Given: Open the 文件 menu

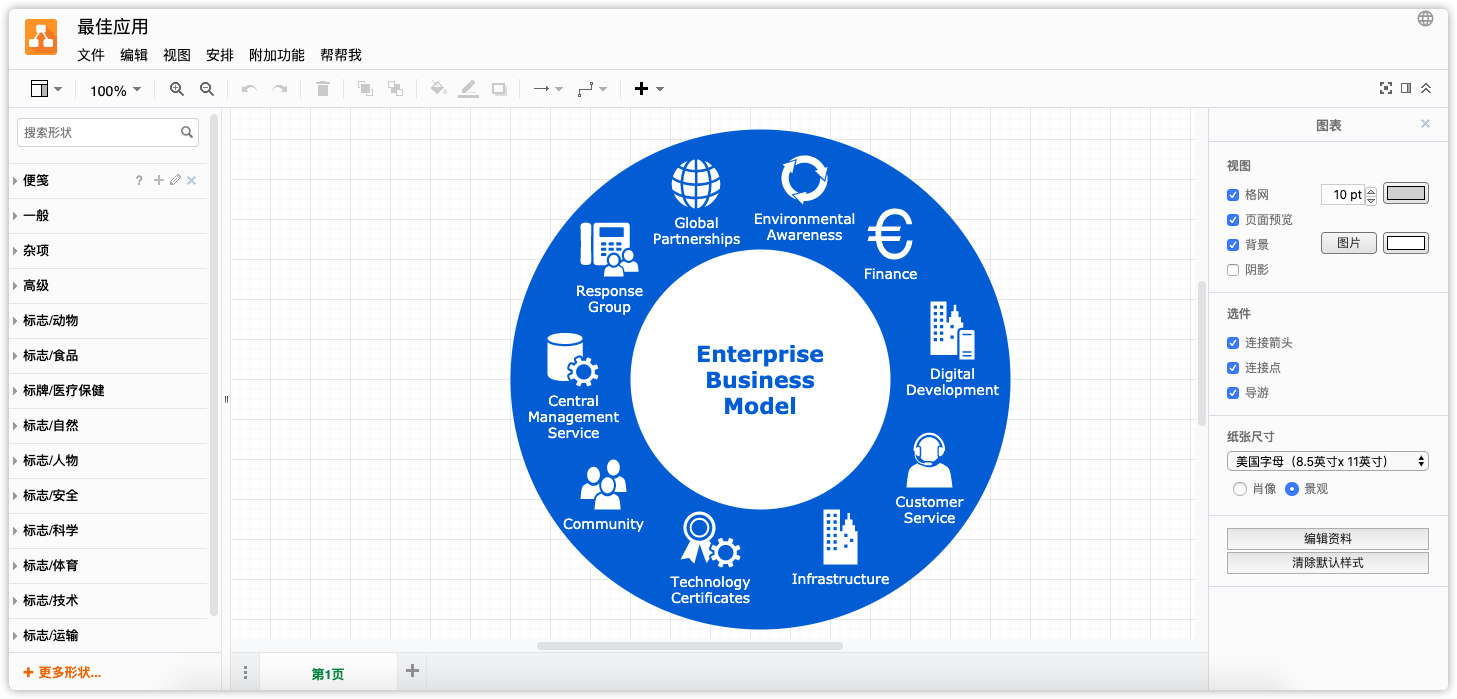Looking at the screenshot, I should click(91, 55).
